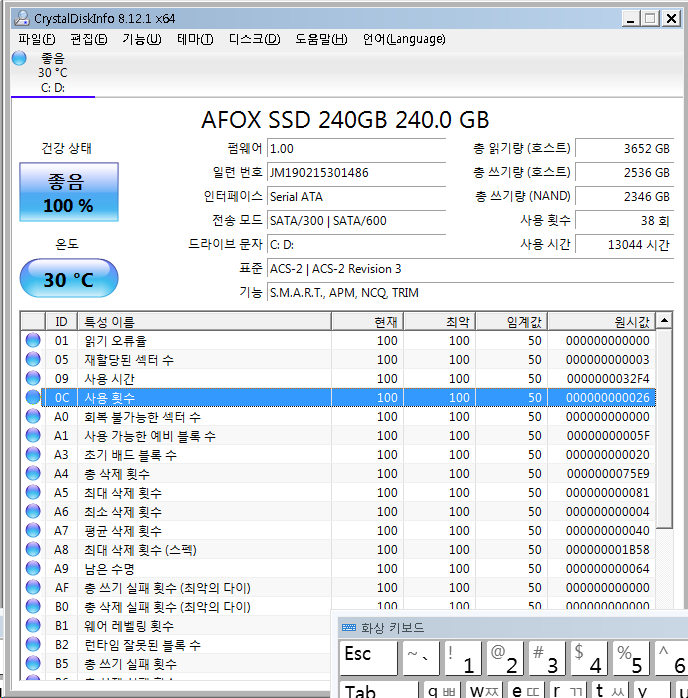Click the 좋음 100 % health status button

point(69,192)
